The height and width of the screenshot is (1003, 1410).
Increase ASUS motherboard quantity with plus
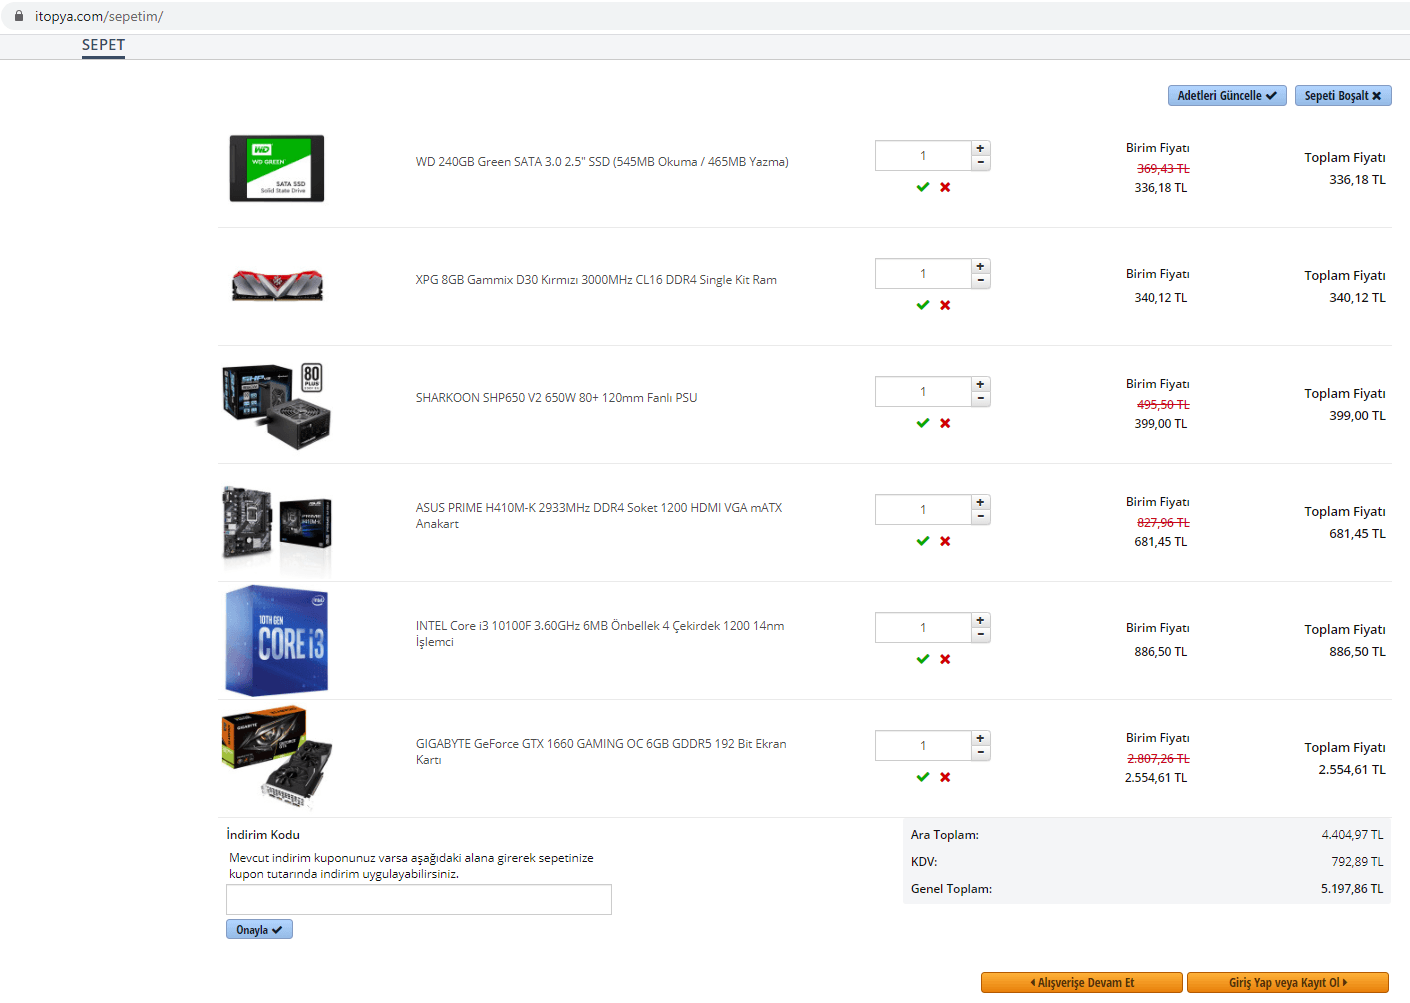pos(981,502)
